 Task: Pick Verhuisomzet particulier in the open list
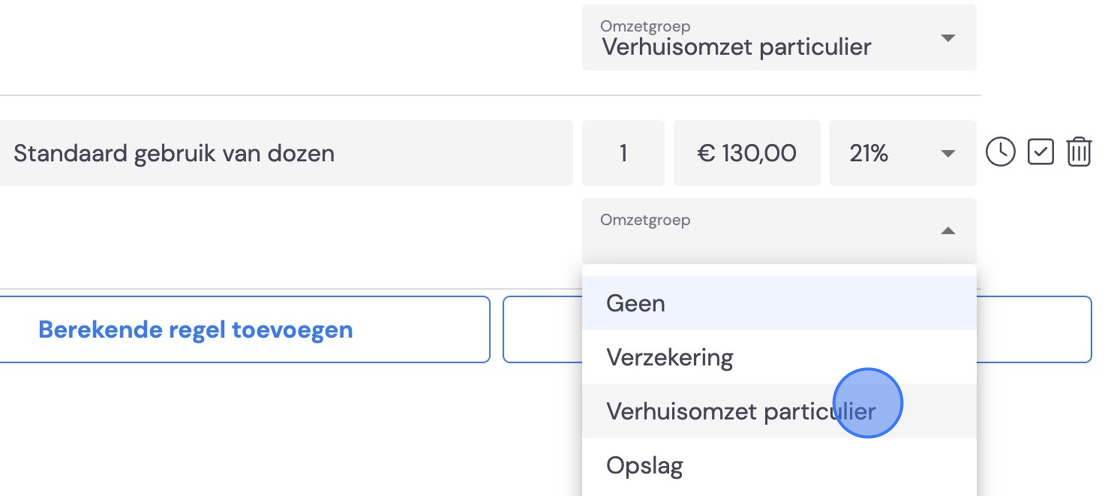[779, 412]
